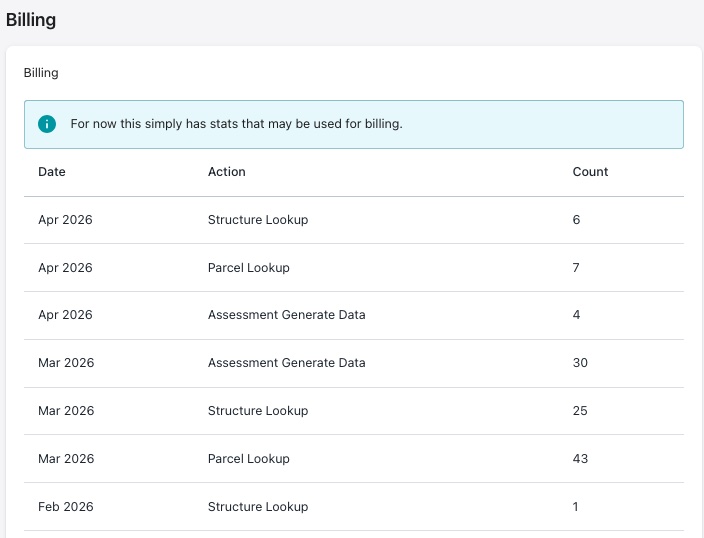The height and width of the screenshot is (538, 704).
Task: Click the count value 43
Action: [580, 459]
